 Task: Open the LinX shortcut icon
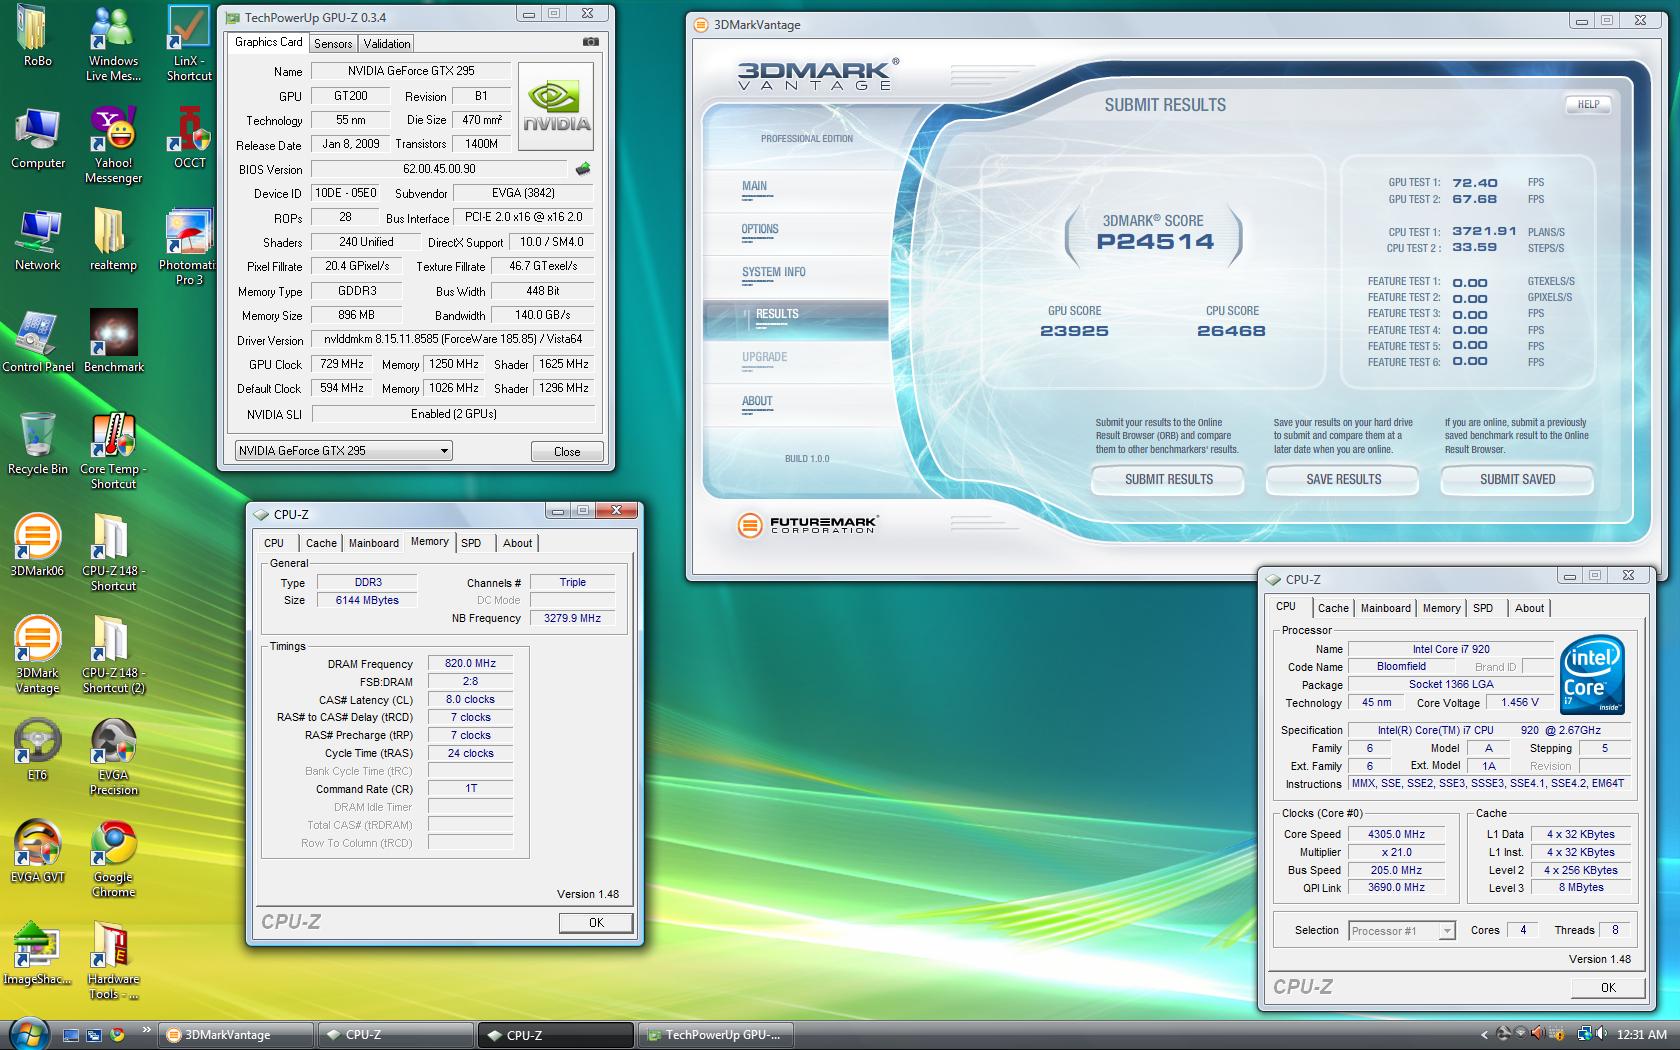(x=189, y=43)
